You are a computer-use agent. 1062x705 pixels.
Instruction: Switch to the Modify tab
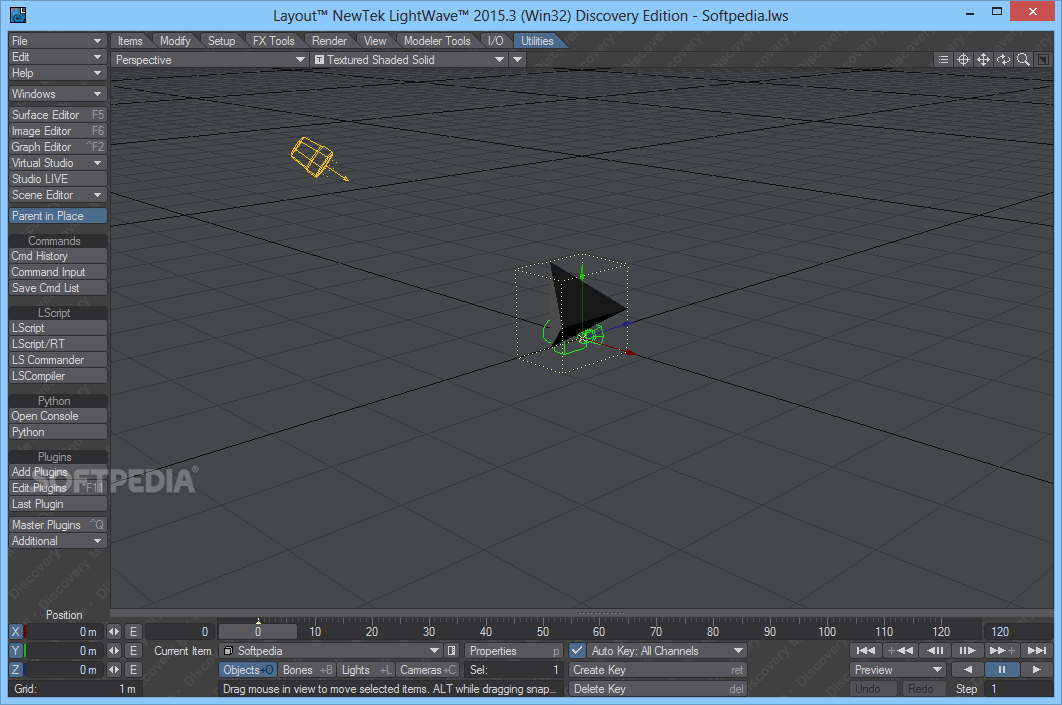point(175,41)
